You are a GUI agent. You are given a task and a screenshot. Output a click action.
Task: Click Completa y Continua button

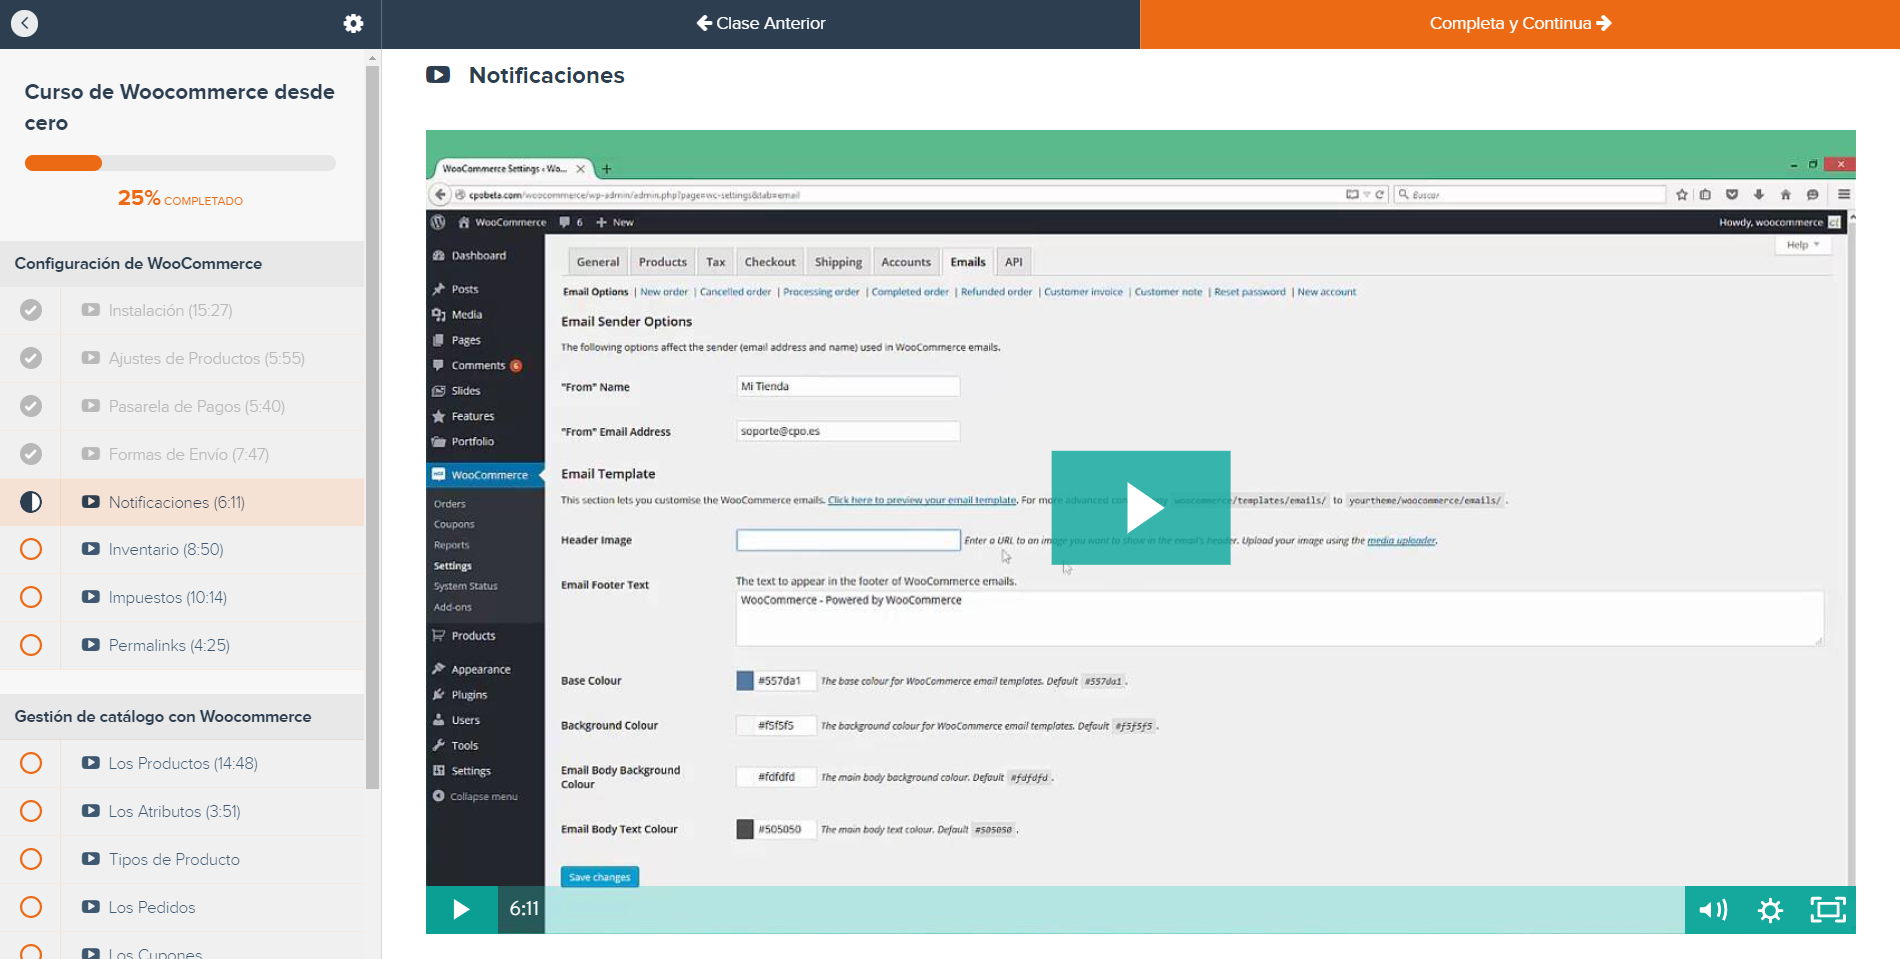(x=1520, y=23)
